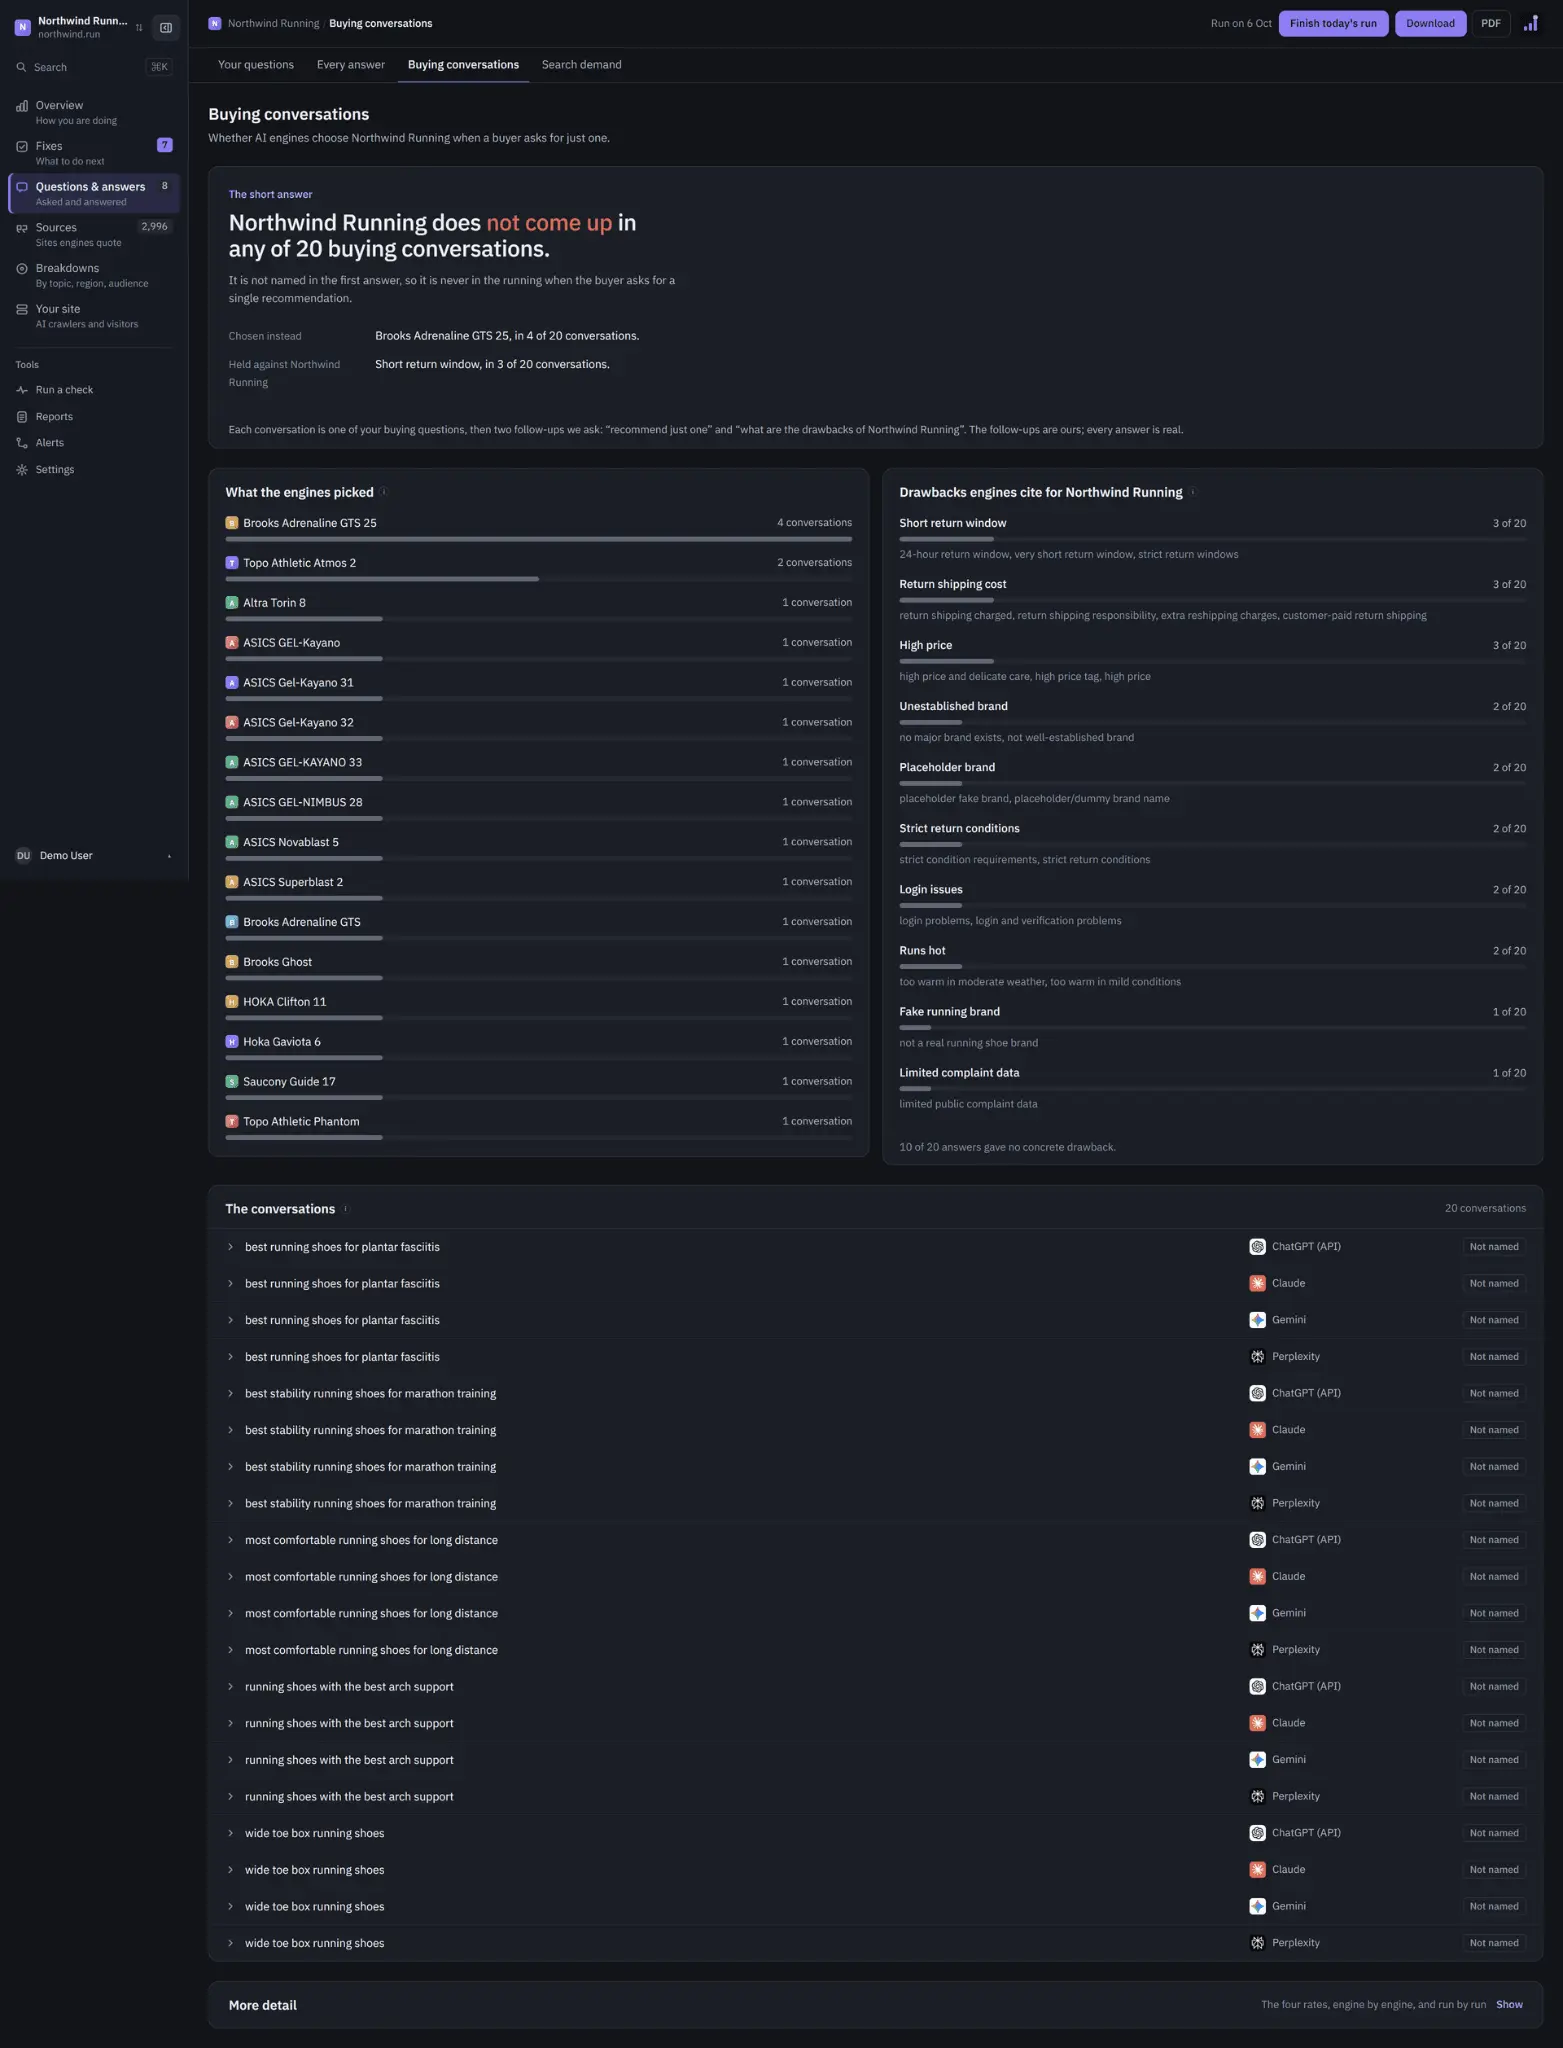Click the Overview chart icon in sidebar
The width and height of the screenshot is (1563, 2048).
tap(22, 106)
